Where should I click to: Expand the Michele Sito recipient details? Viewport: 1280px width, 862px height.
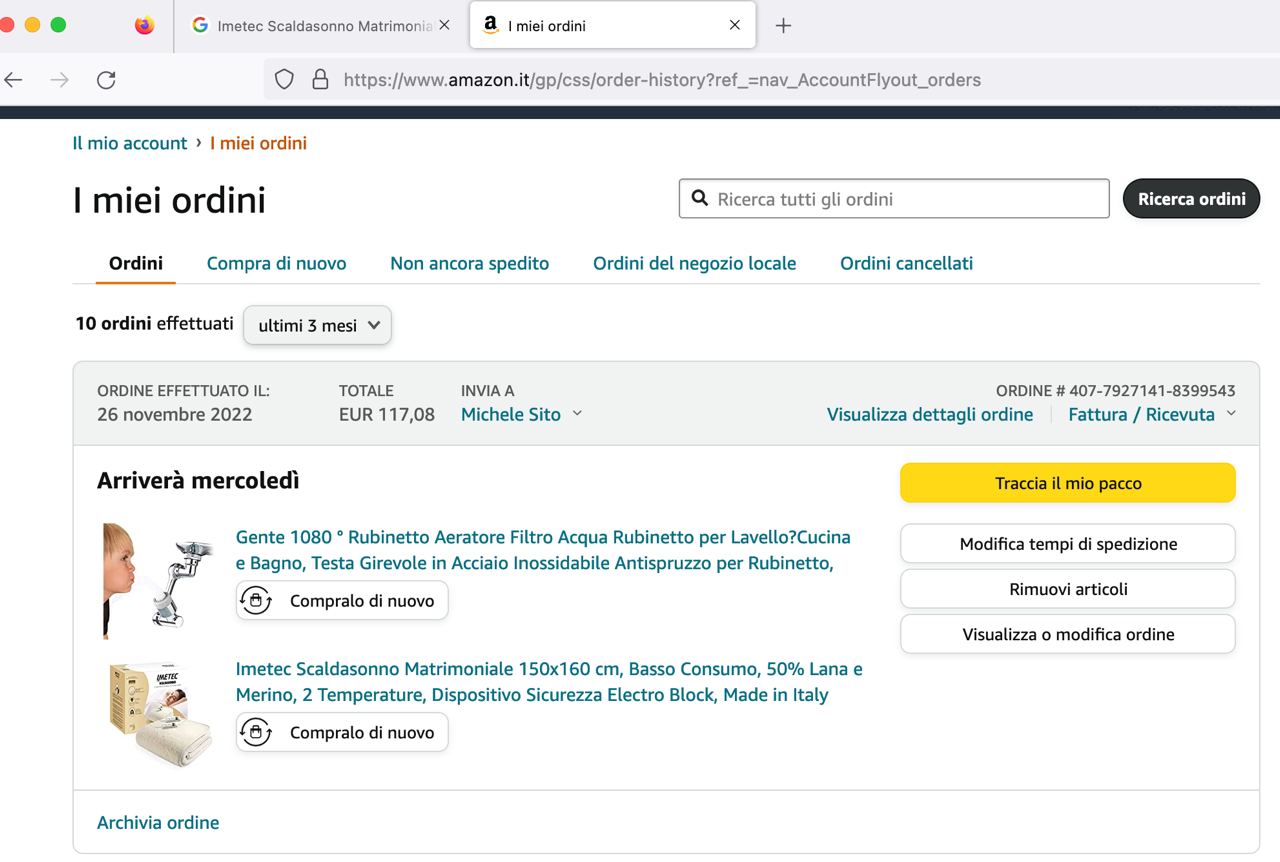(522, 414)
